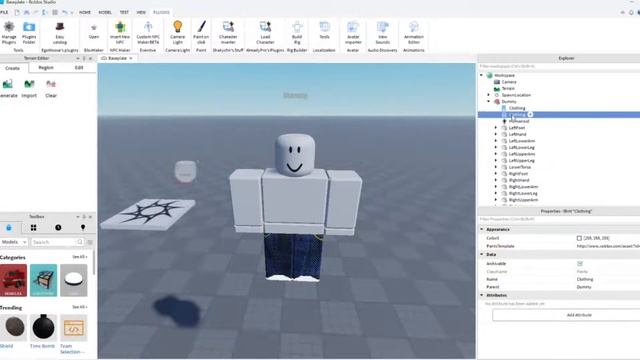The height and width of the screenshot is (360, 640).
Task: Click the Color3 swatch in Properties
Action: [579, 238]
